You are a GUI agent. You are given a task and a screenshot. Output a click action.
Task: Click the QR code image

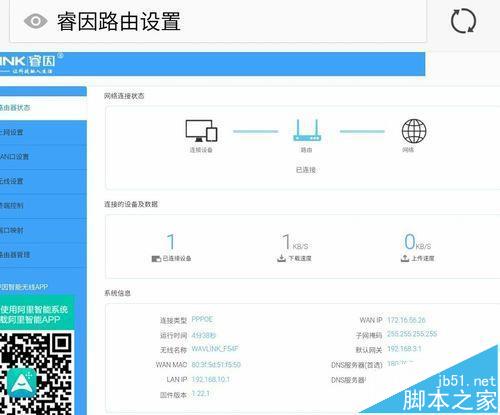pos(36,373)
